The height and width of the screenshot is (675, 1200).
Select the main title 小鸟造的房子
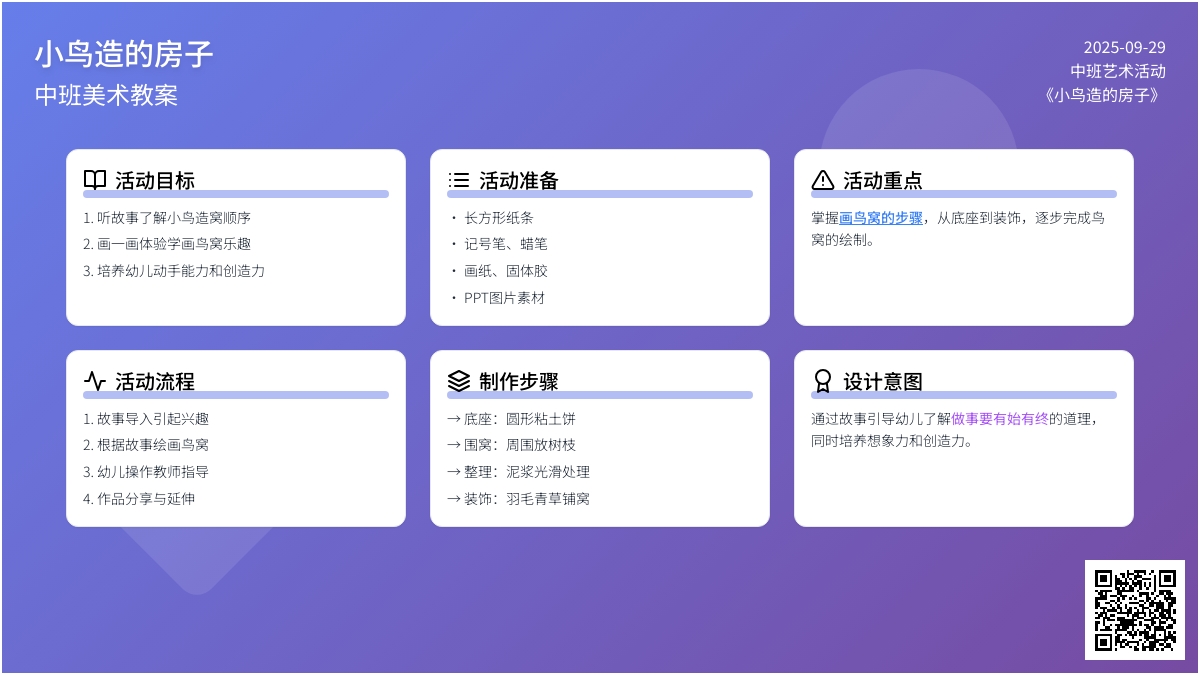(124, 54)
